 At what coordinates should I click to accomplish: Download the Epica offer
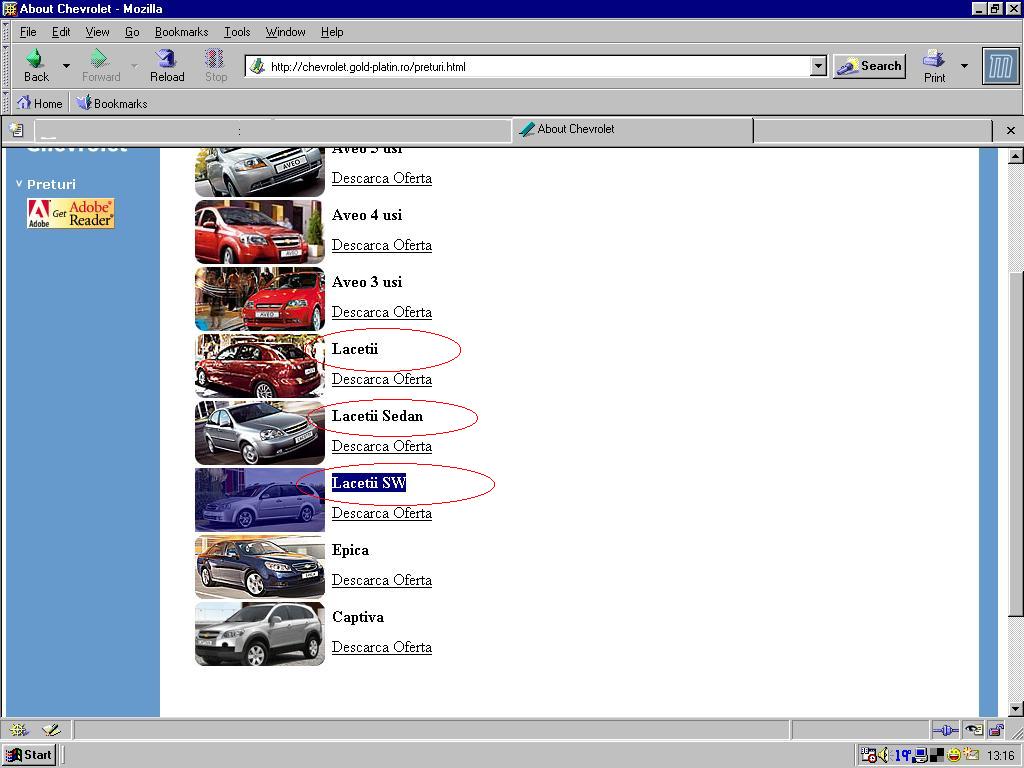(x=381, y=581)
